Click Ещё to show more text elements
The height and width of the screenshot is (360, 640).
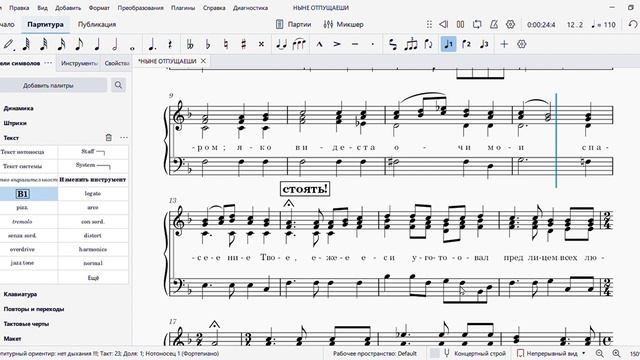point(93,278)
